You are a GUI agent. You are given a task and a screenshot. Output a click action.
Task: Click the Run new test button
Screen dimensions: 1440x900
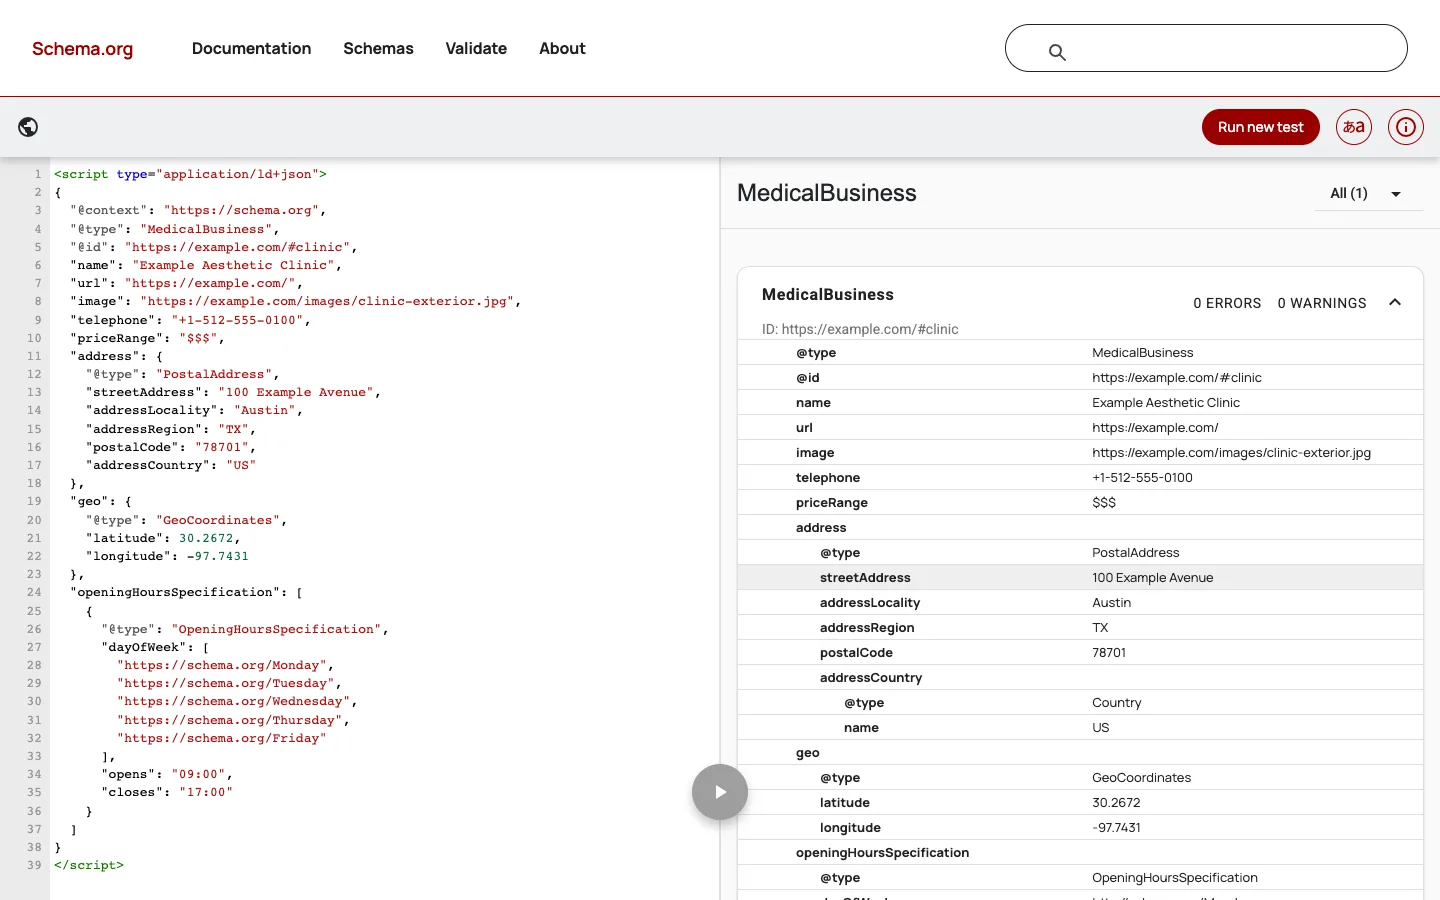[1260, 127]
